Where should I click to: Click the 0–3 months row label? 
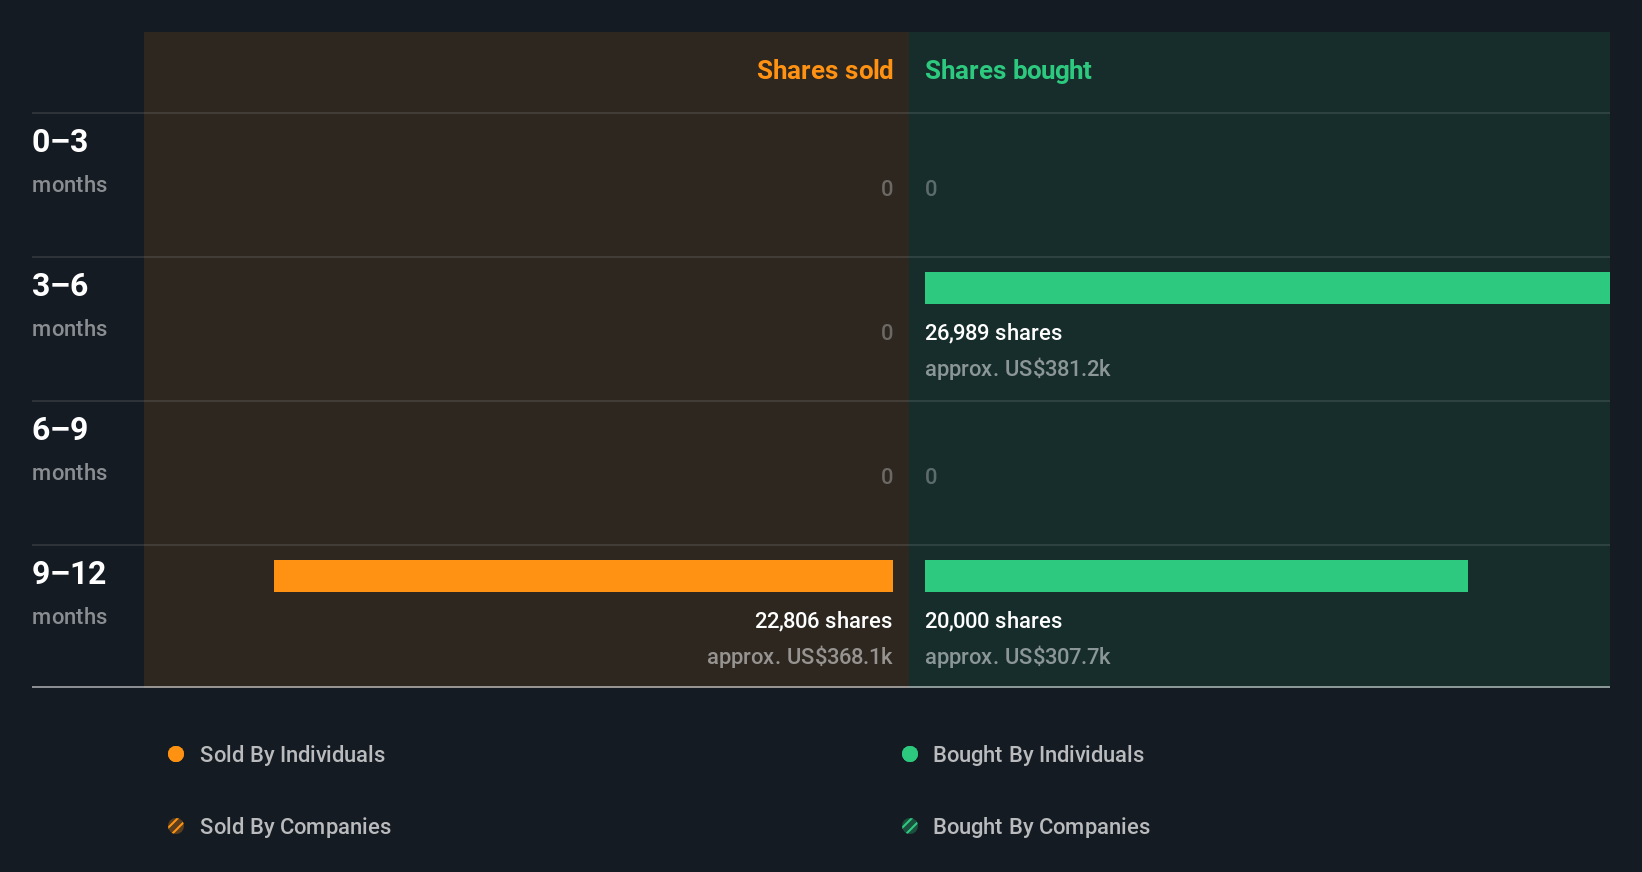click(69, 161)
